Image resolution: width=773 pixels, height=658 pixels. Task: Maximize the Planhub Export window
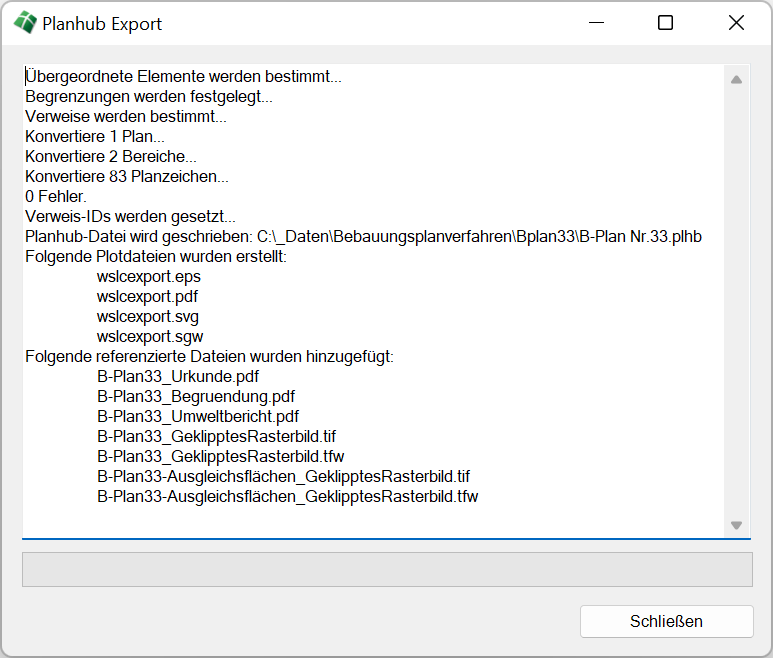(665, 23)
